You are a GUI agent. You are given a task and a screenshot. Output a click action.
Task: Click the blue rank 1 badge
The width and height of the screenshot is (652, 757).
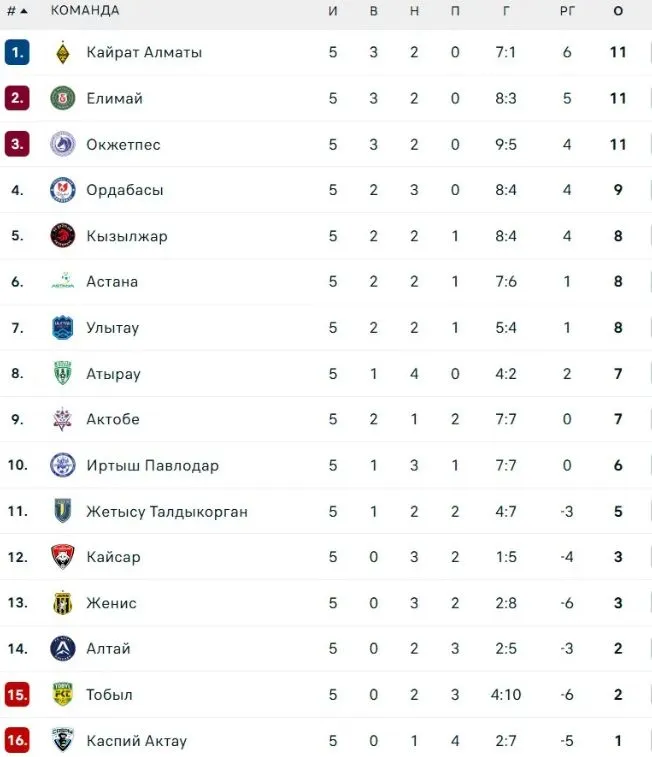(17, 52)
